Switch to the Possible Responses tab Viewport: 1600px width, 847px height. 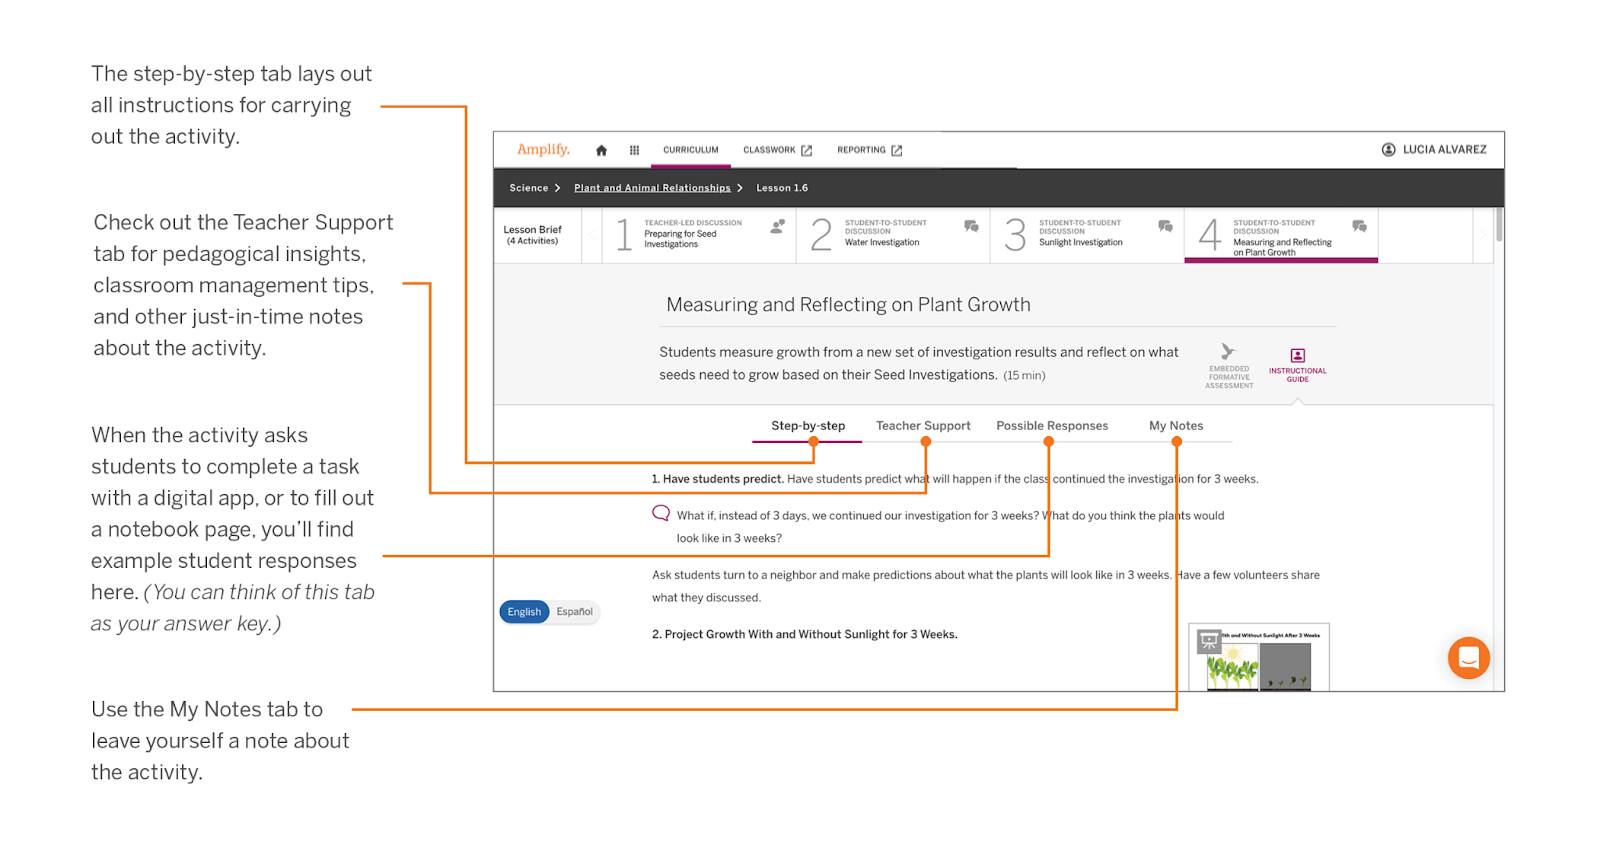tap(1052, 426)
